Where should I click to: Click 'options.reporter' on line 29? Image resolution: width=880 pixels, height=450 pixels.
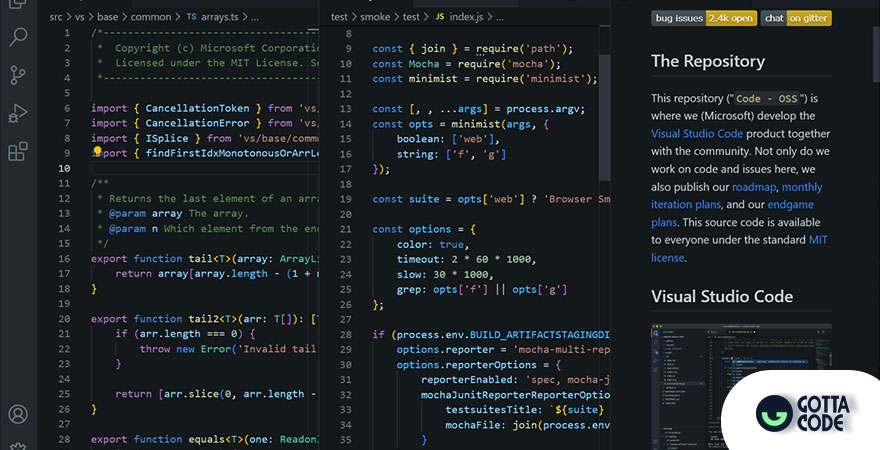tap(446, 350)
